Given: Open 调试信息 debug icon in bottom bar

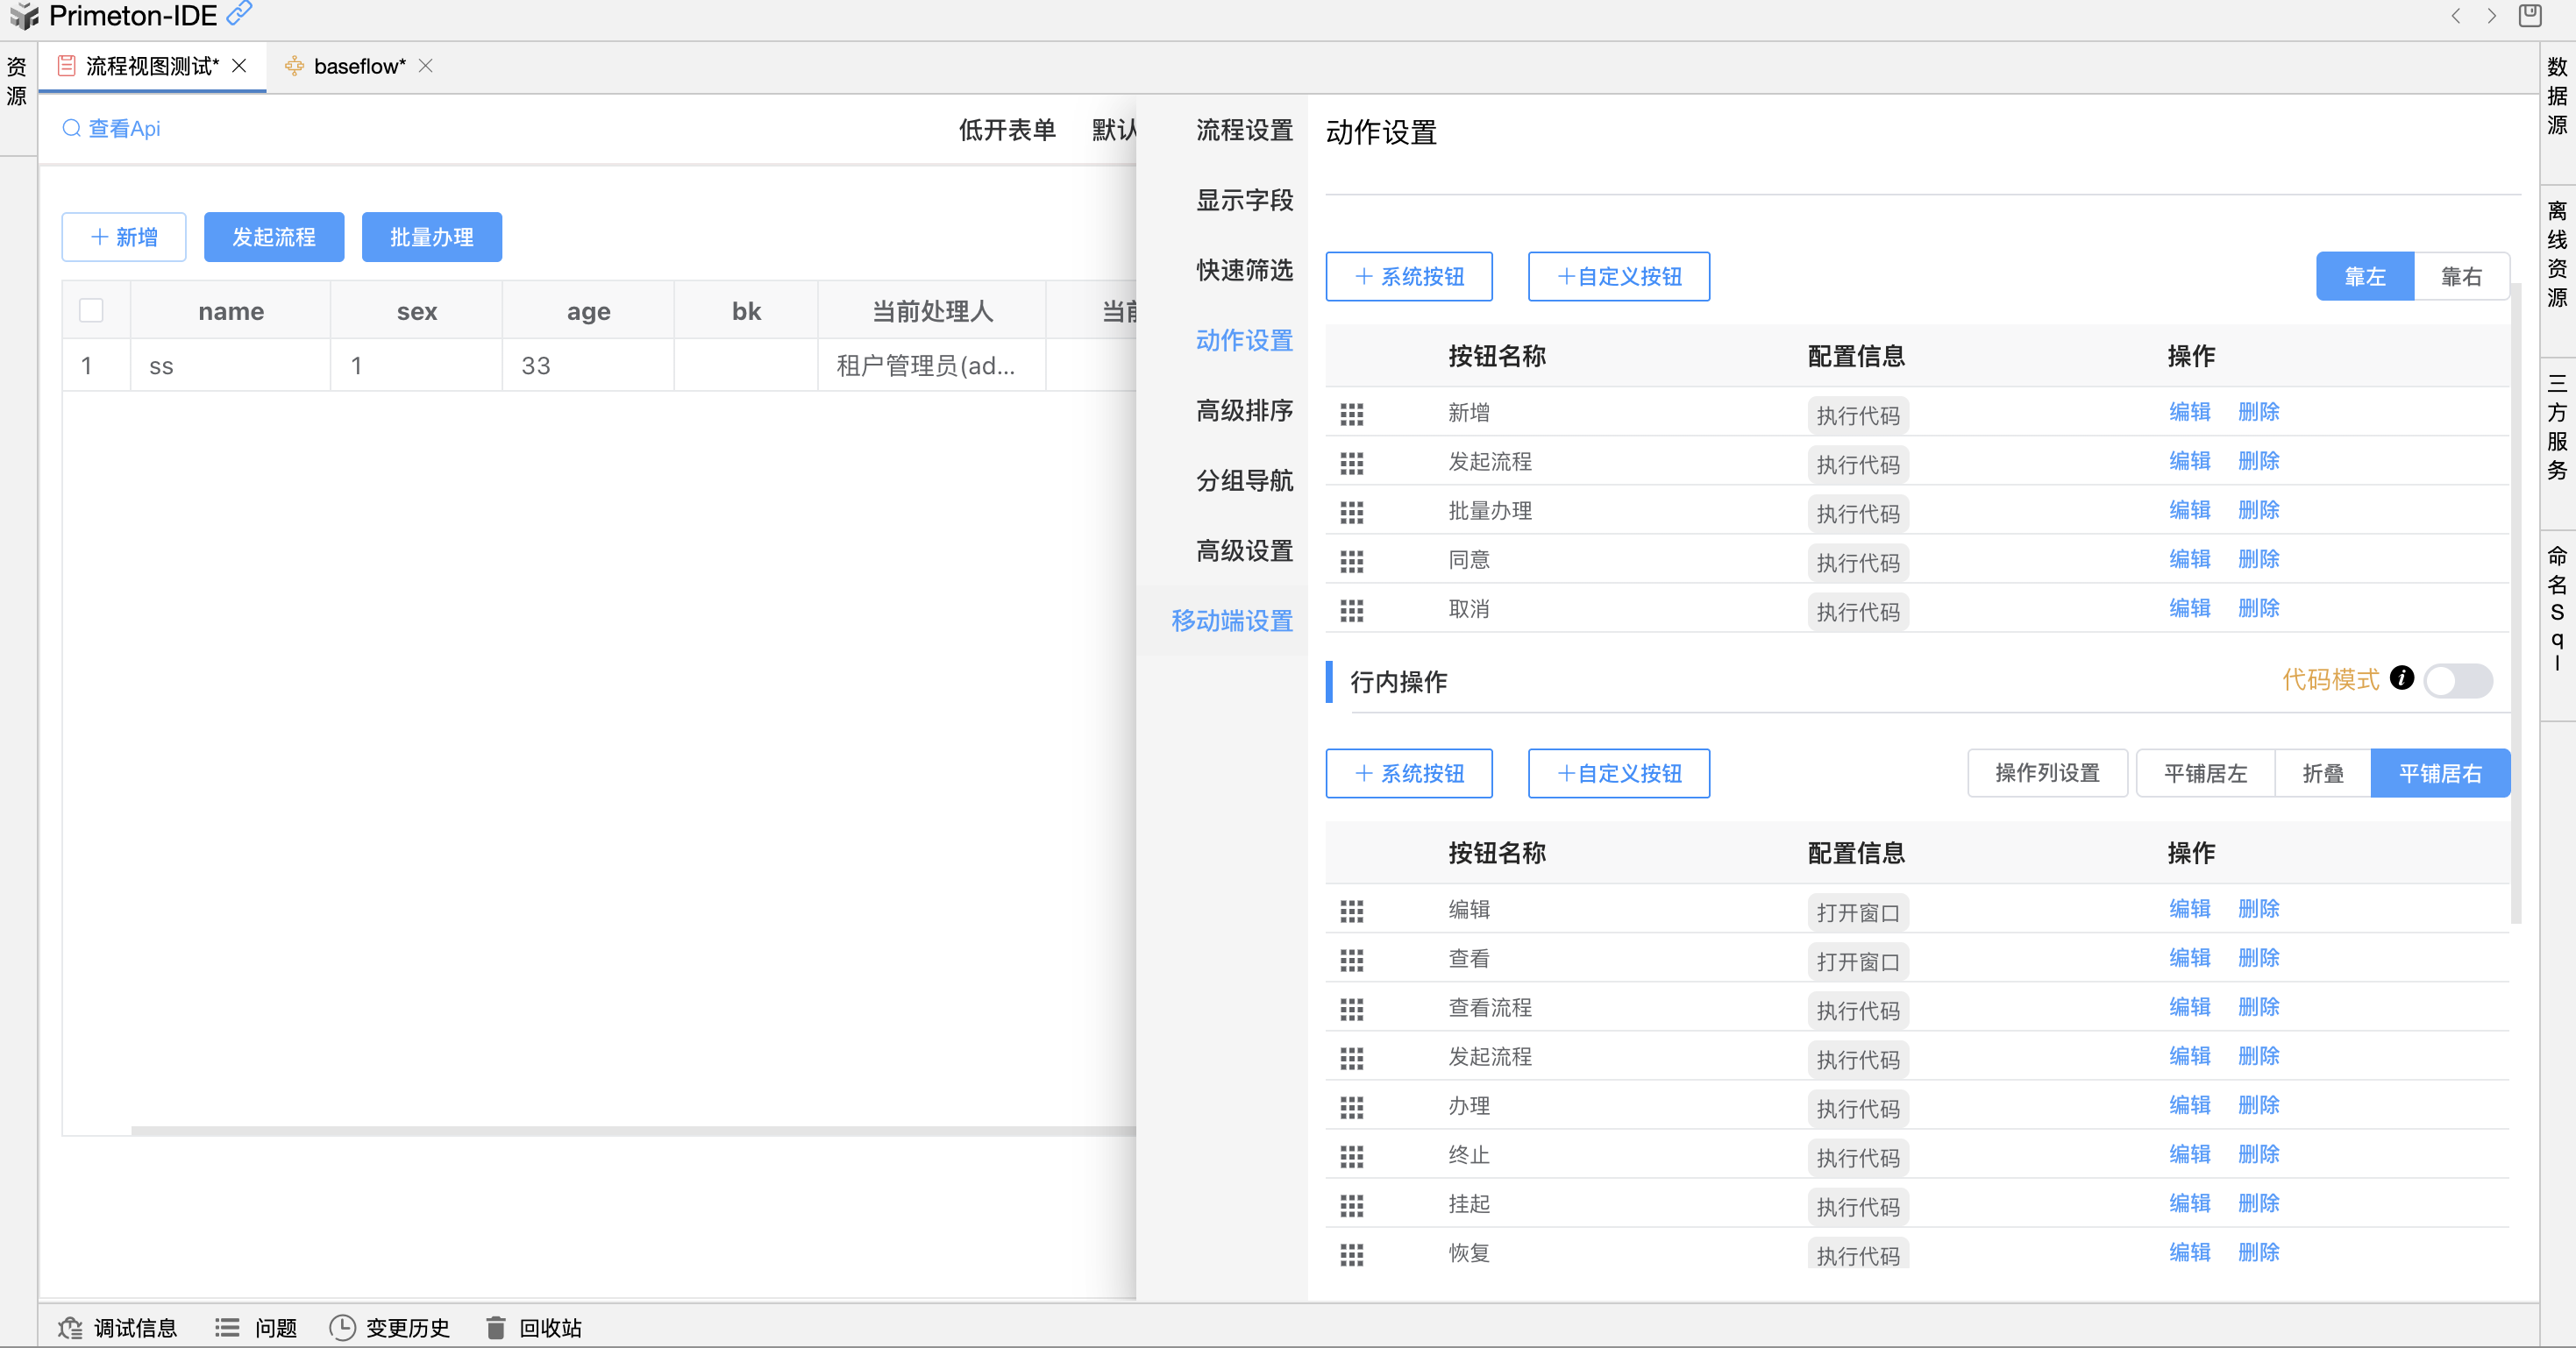Looking at the screenshot, I should (70, 1327).
